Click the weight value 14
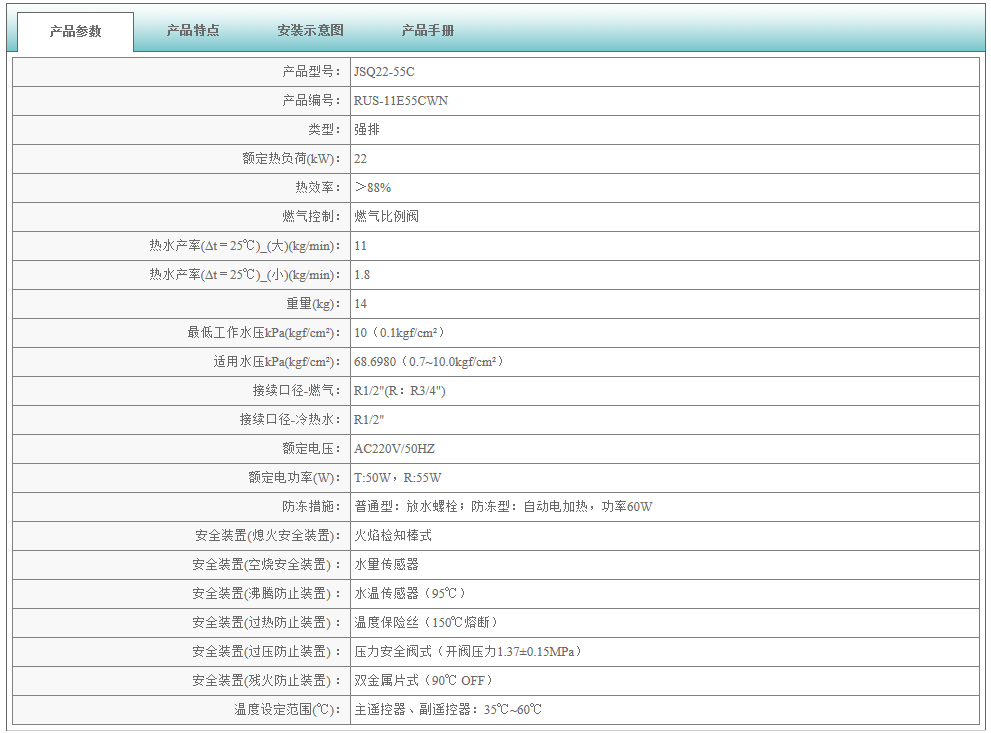 tap(360, 304)
